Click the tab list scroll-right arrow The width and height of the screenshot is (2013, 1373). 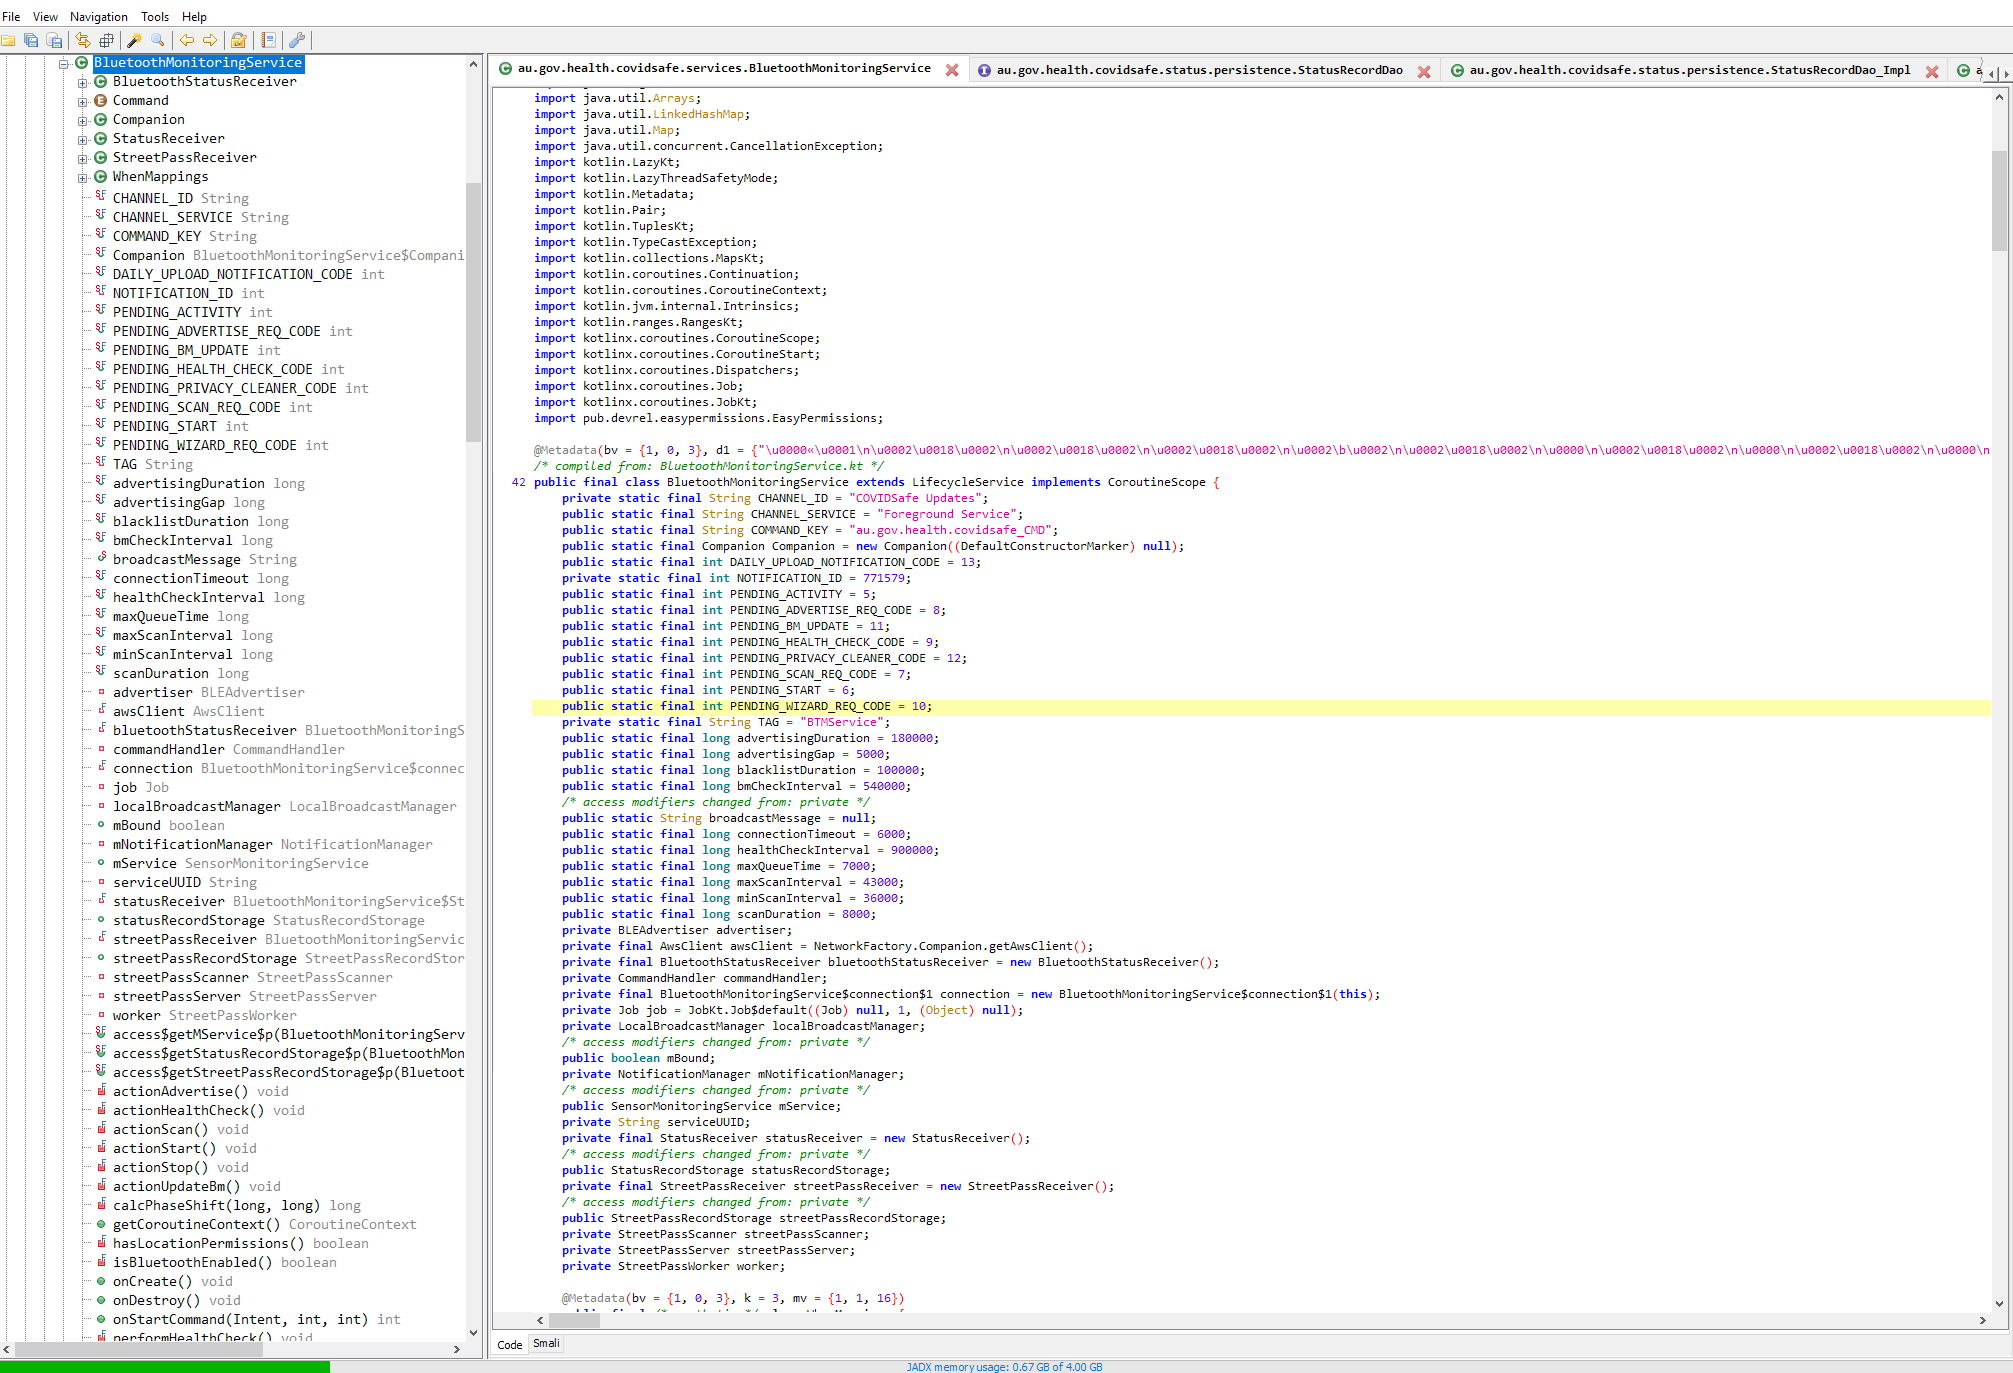click(2006, 73)
